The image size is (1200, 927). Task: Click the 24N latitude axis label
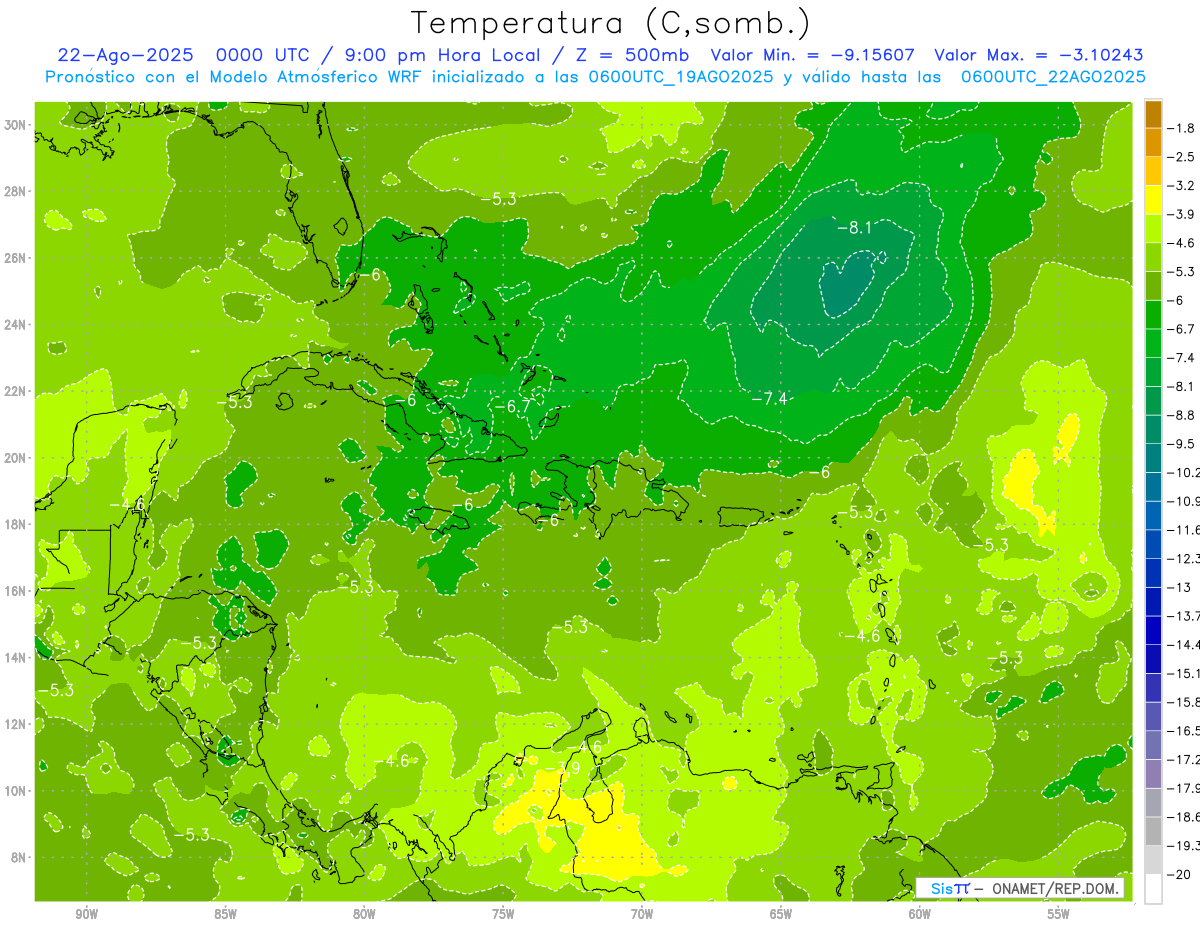[x=15, y=325]
